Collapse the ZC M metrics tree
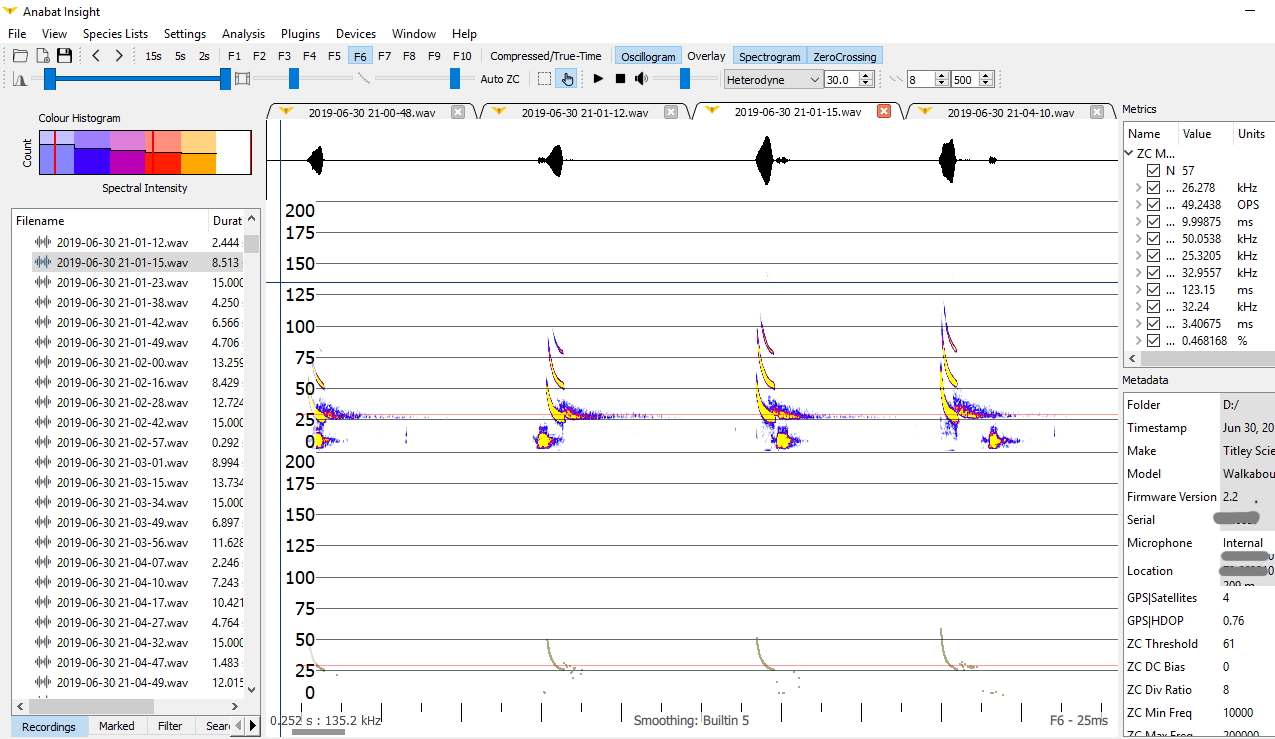 click(1131, 153)
